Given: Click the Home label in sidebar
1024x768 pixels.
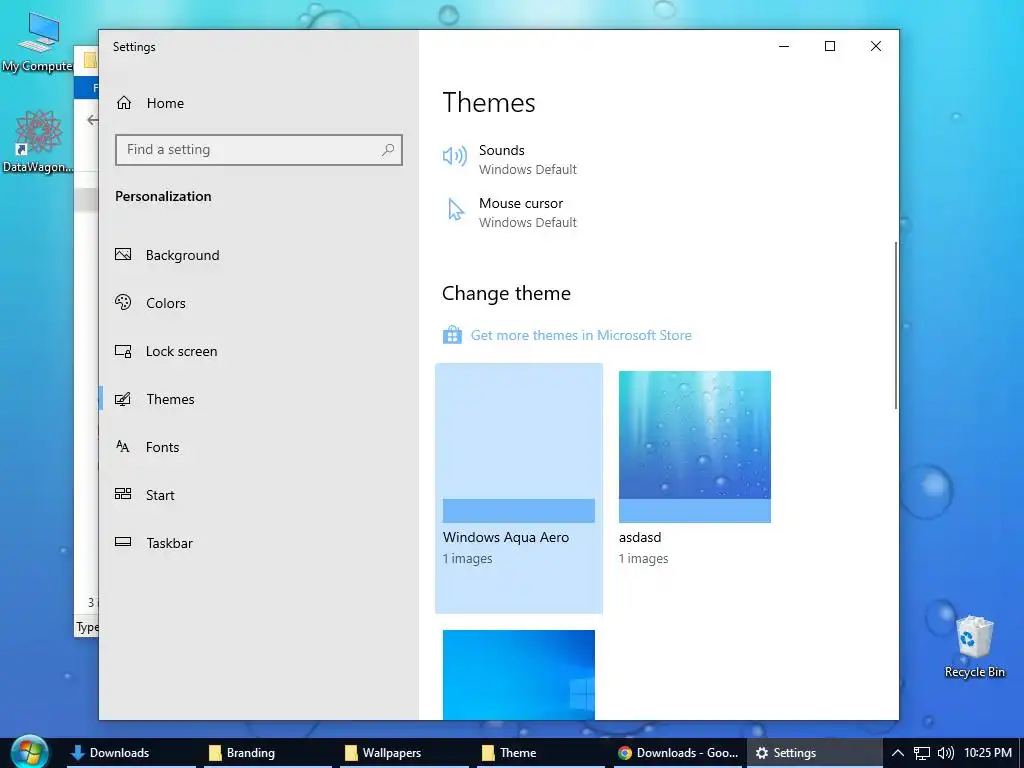Looking at the screenshot, I should [165, 103].
